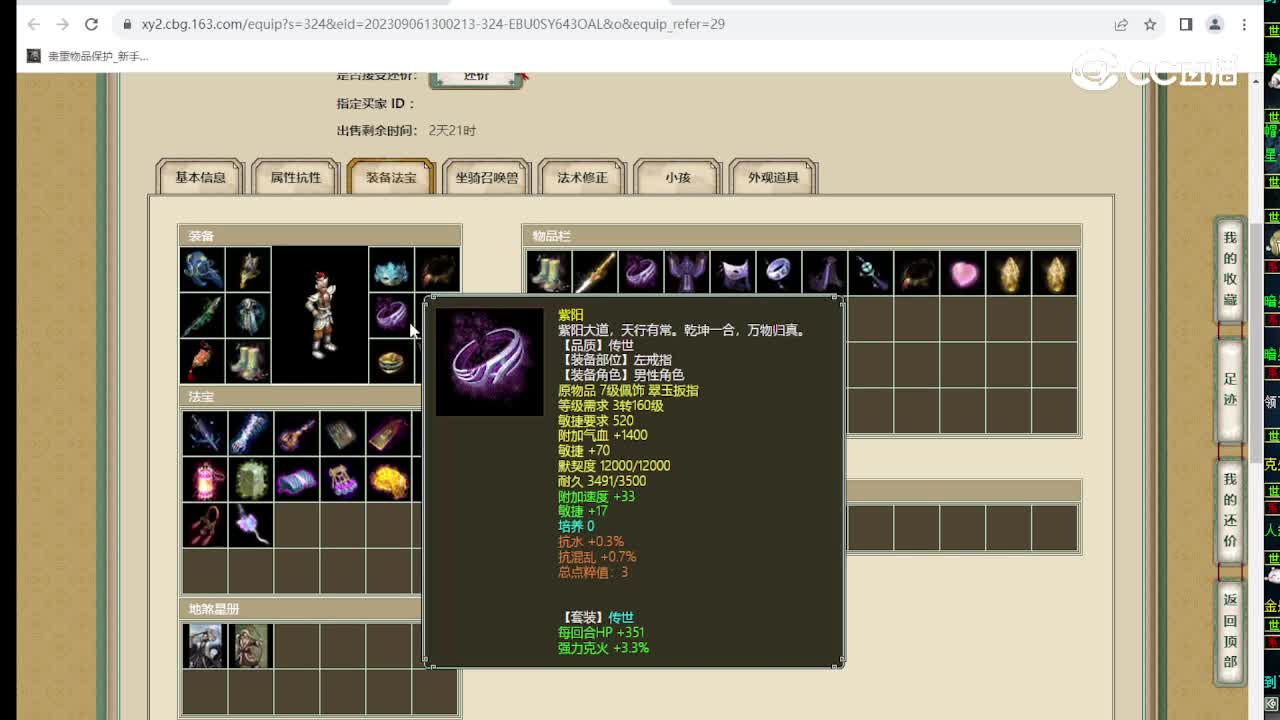Select the blue mask in equipment panel
1280x720 pixels.
(x=391, y=270)
